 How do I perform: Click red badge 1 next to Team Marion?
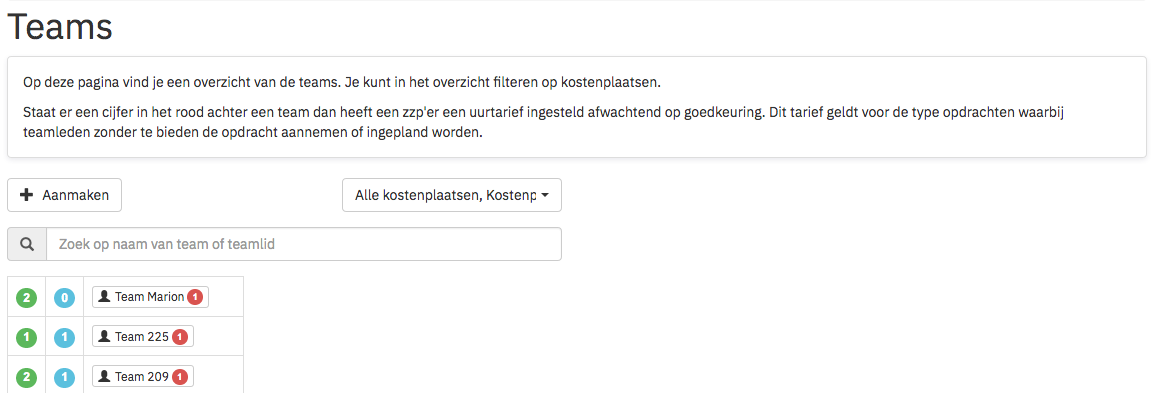click(195, 297)
